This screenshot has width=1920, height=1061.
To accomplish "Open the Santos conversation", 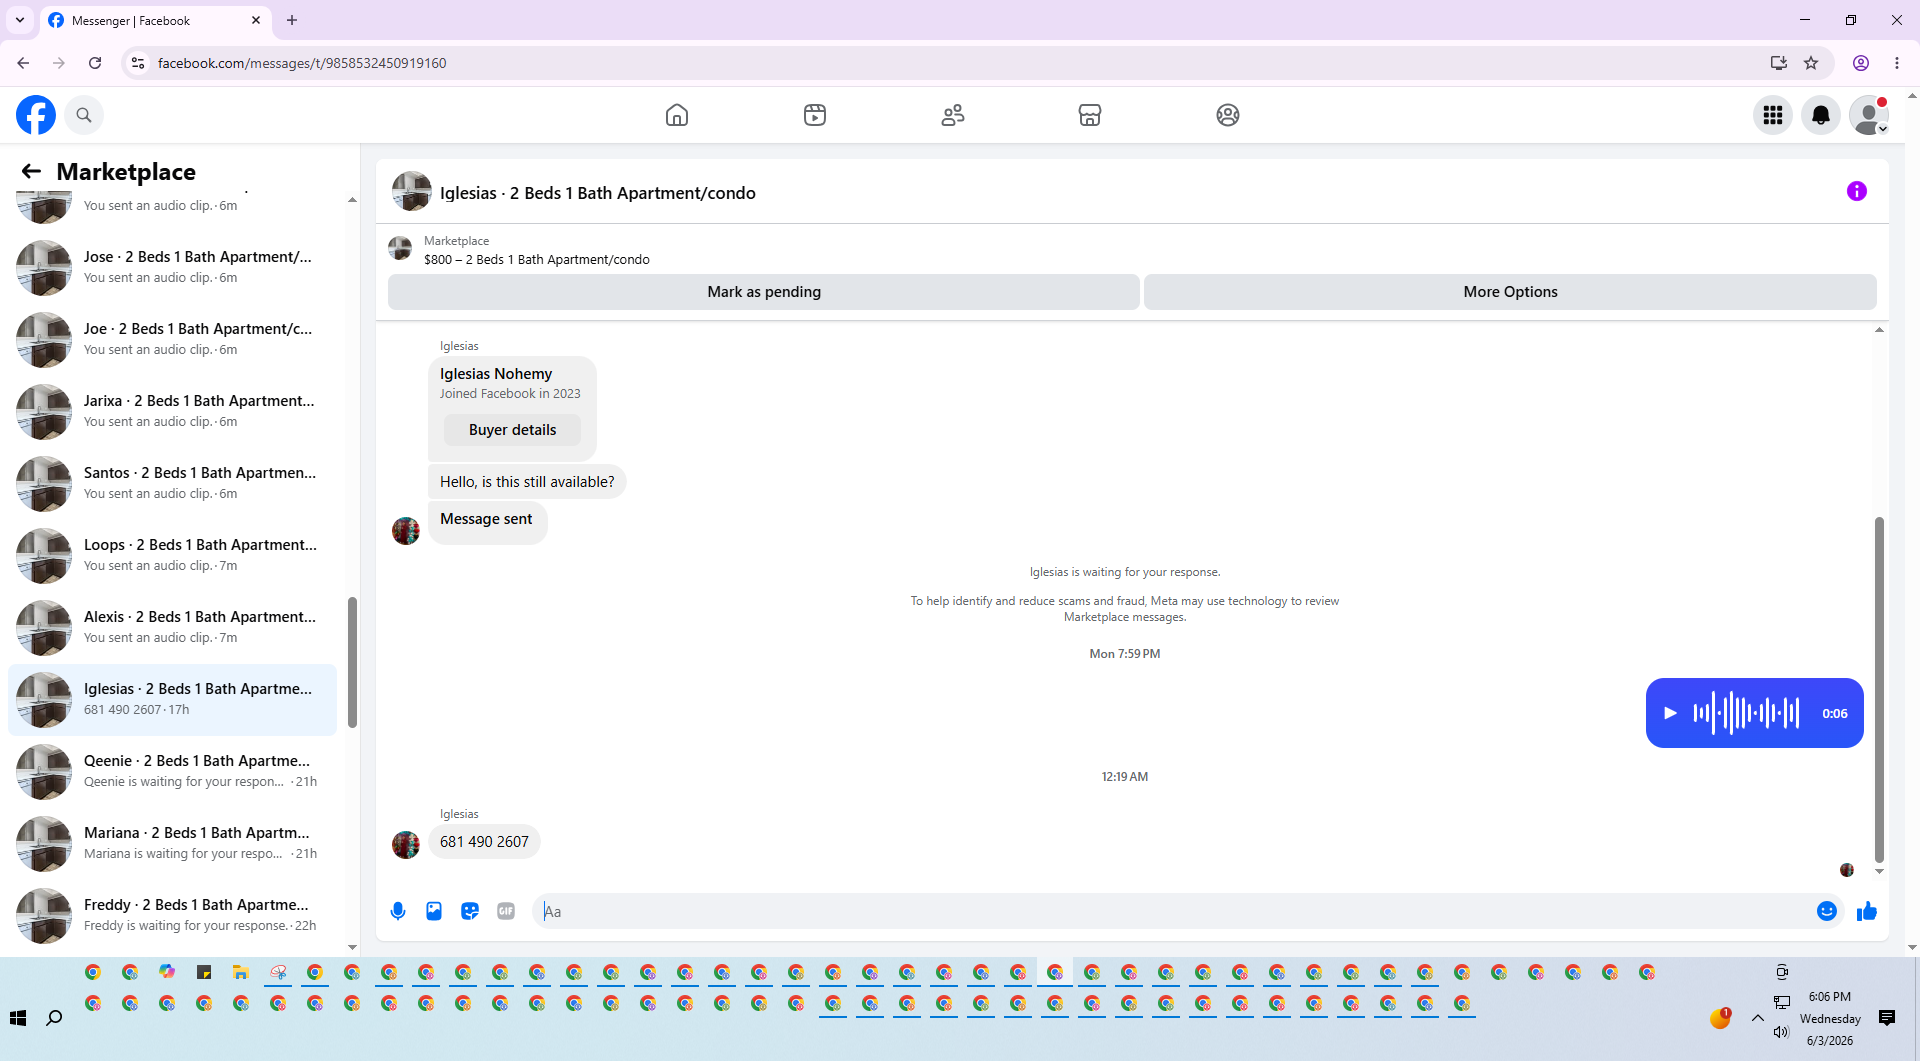I will point(172,483).
